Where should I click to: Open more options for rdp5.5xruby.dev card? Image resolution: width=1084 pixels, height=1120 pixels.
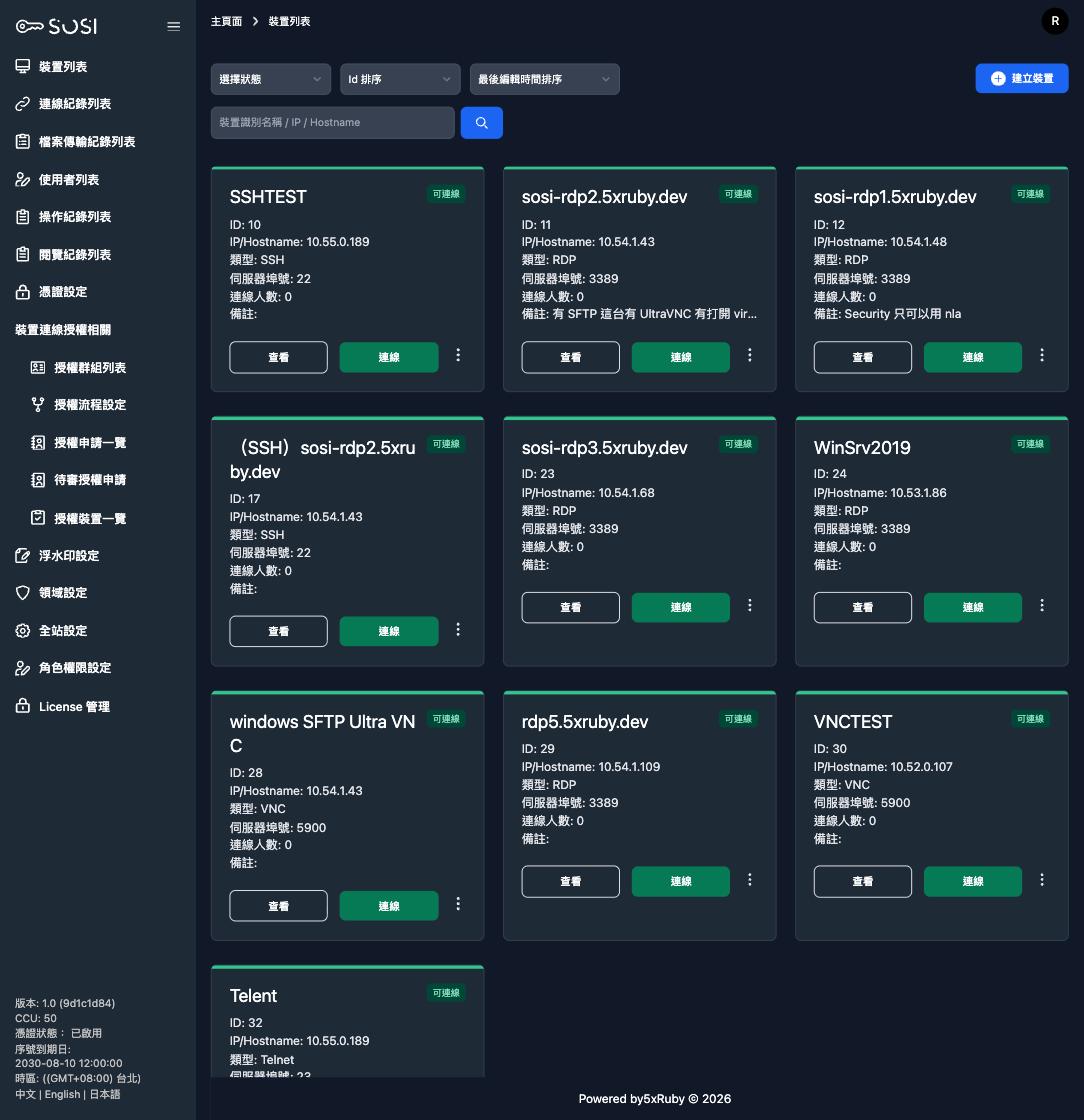750,880
